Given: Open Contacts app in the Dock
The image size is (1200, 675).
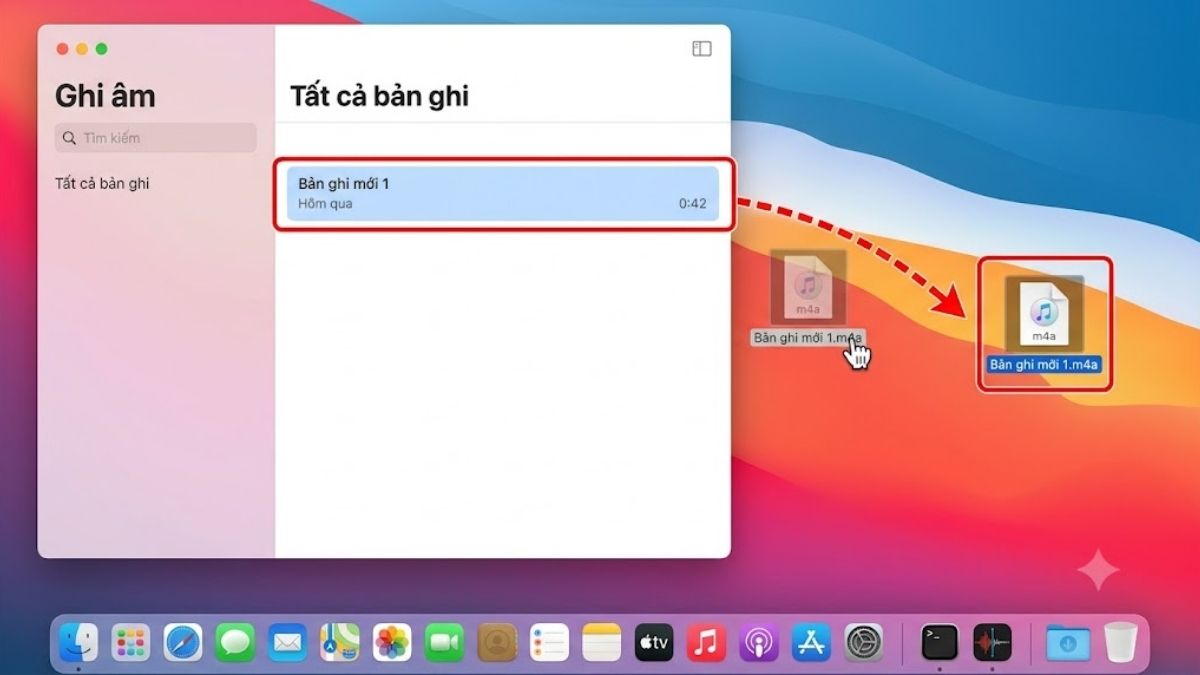Looking at the screenshot, I should (x=497, y=642).
